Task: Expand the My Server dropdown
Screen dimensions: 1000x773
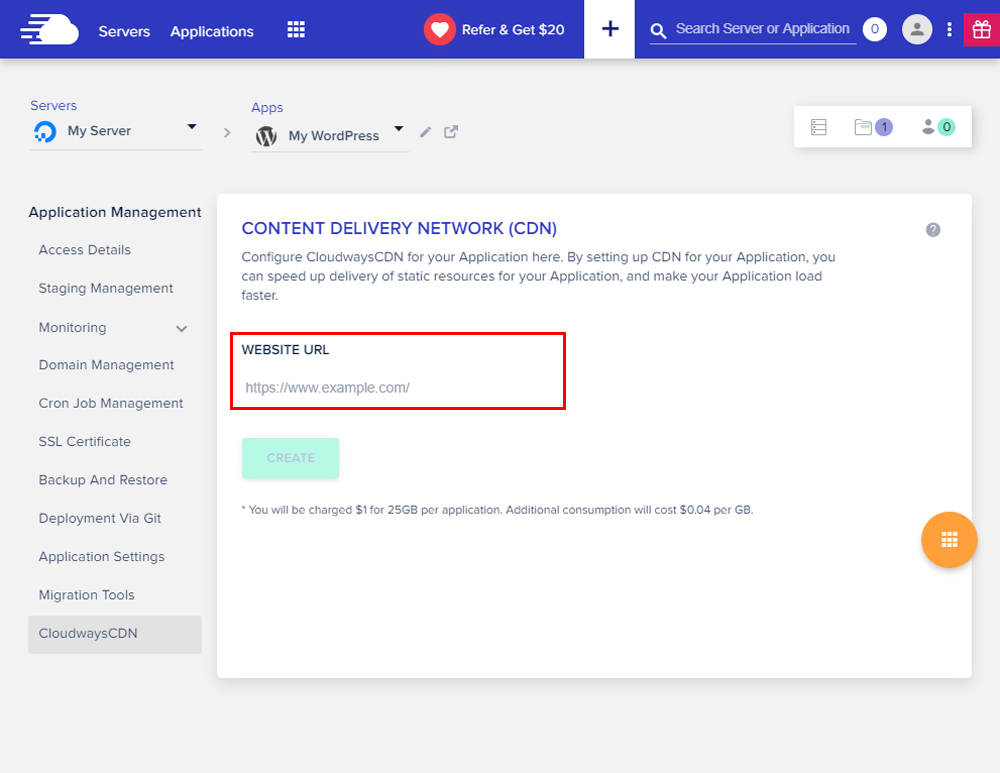Action: click(x=191, y=127)
